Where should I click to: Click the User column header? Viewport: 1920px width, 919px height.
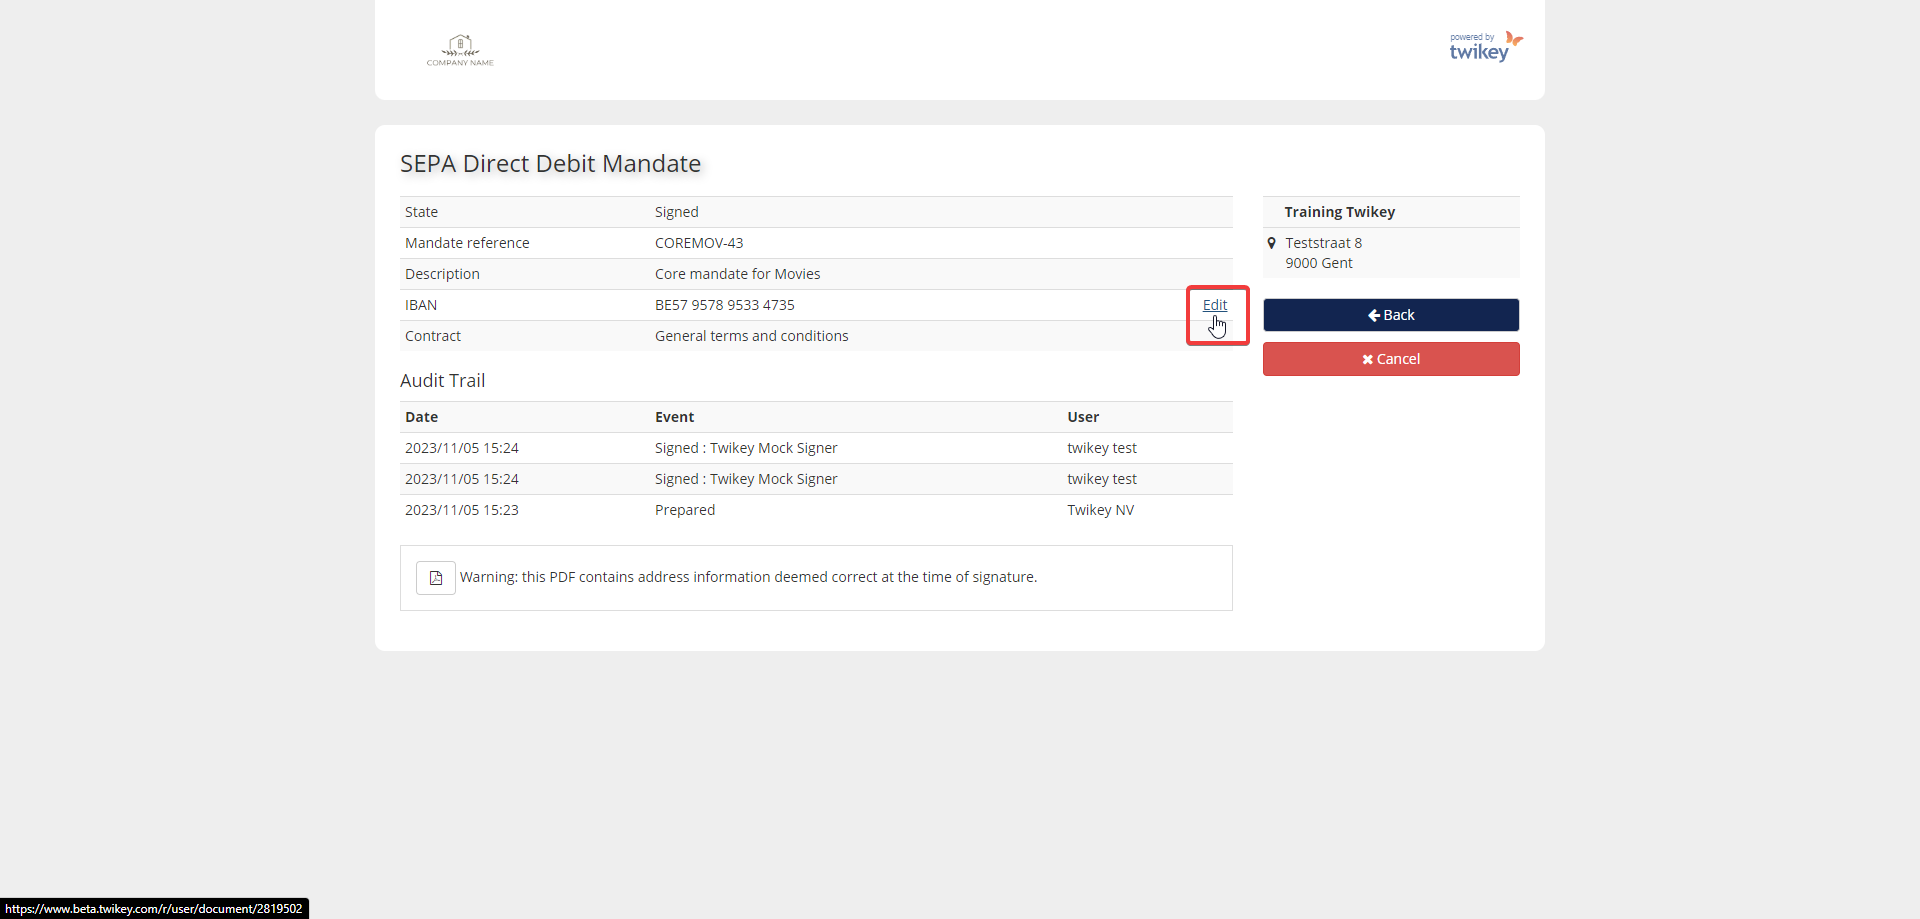pyautogui.click(x=1082, y=417)
